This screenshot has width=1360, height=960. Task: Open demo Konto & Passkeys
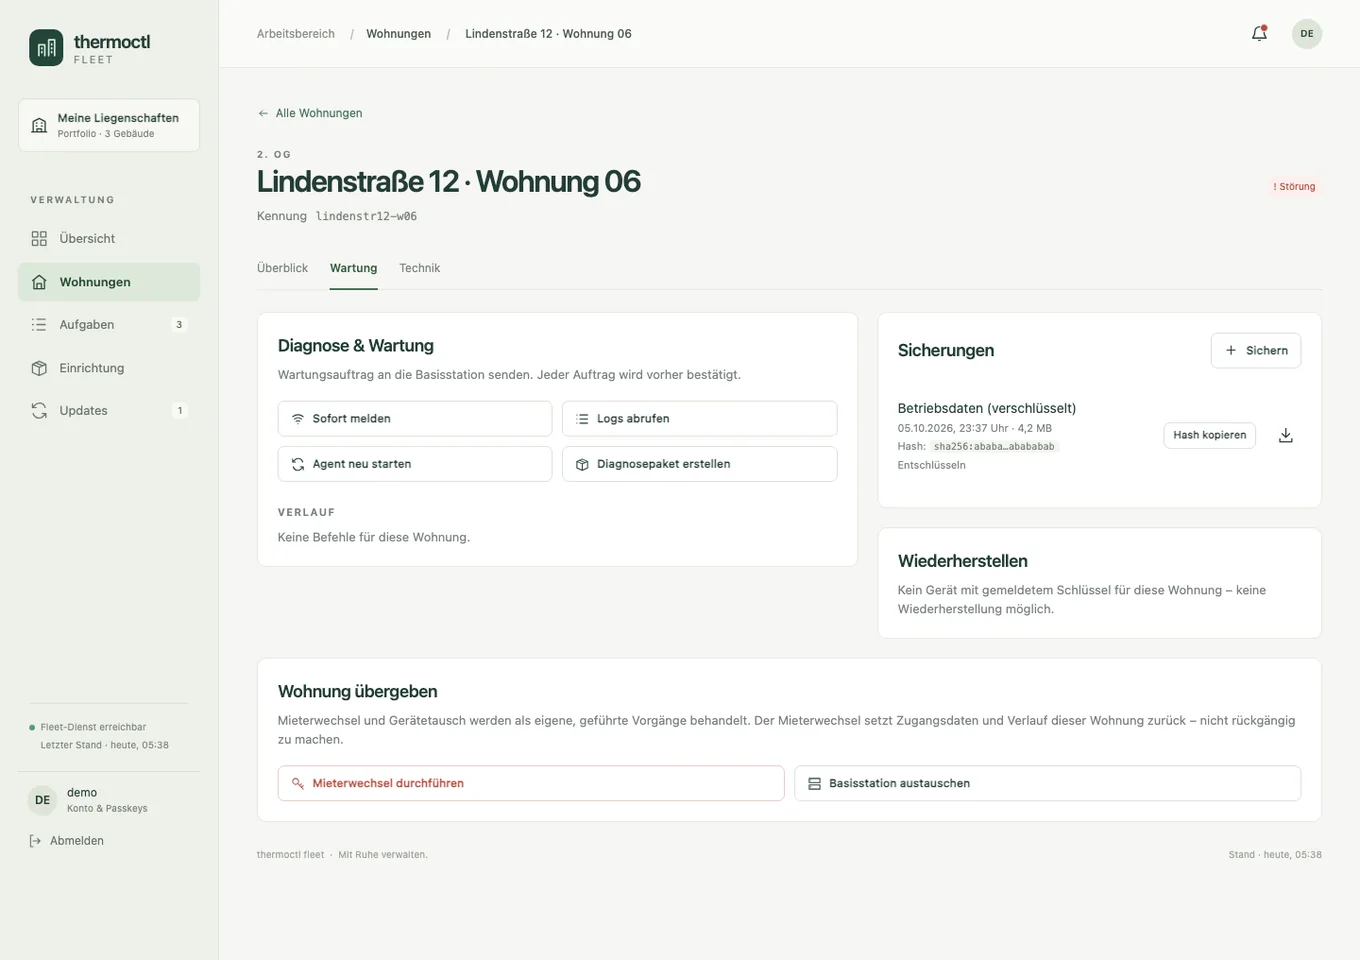109,800
